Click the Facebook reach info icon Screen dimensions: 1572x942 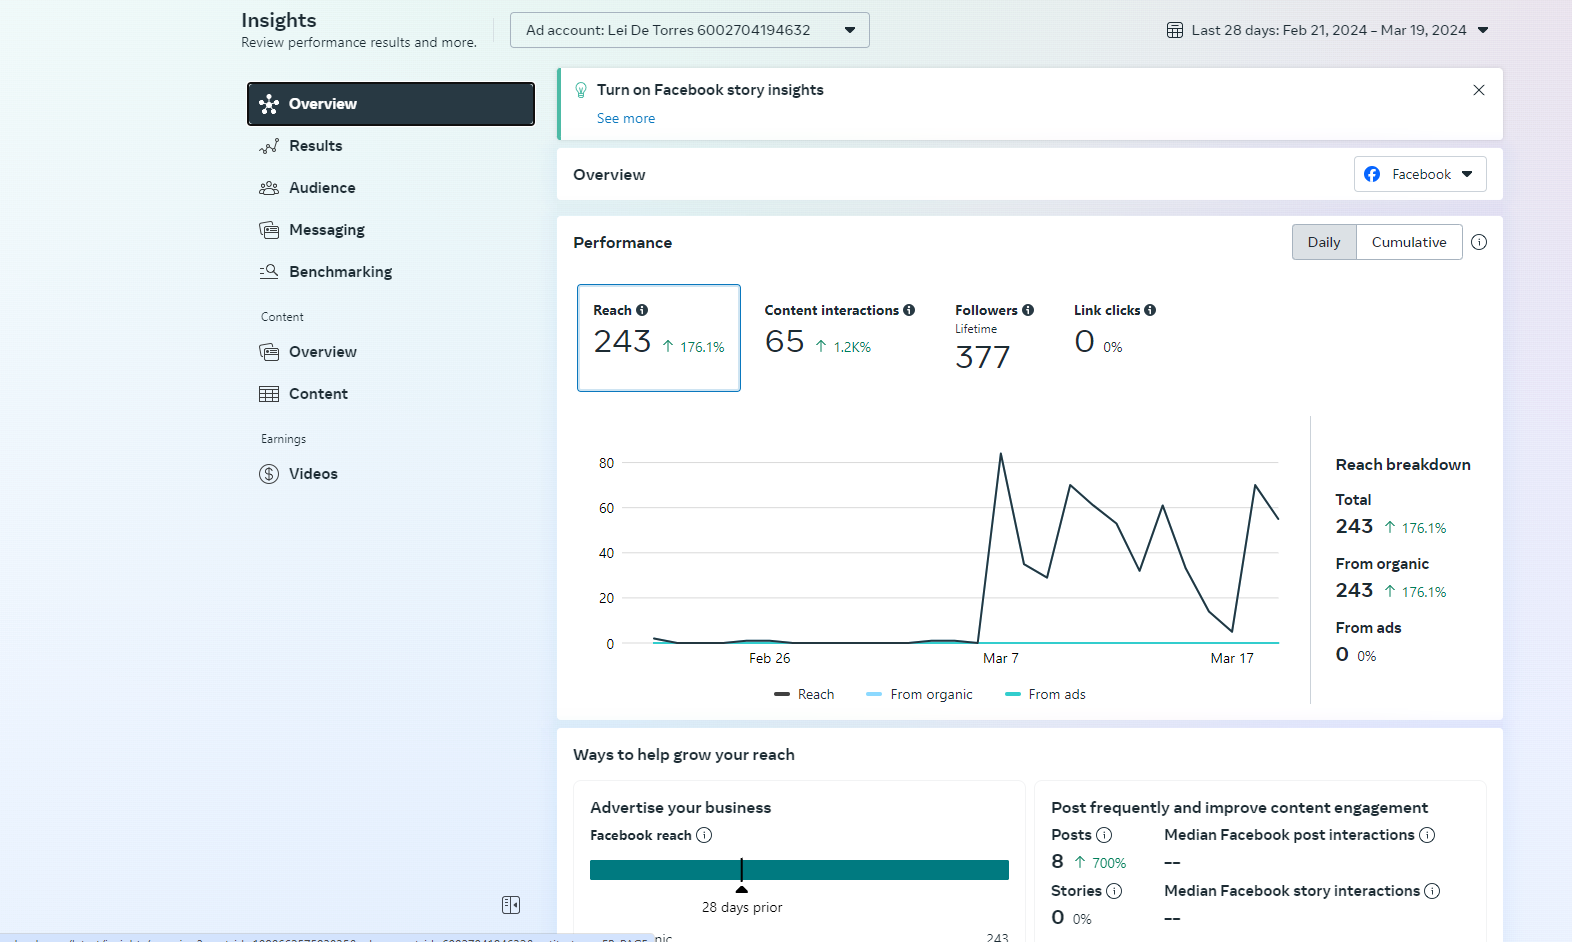click(x=704, y=835)
